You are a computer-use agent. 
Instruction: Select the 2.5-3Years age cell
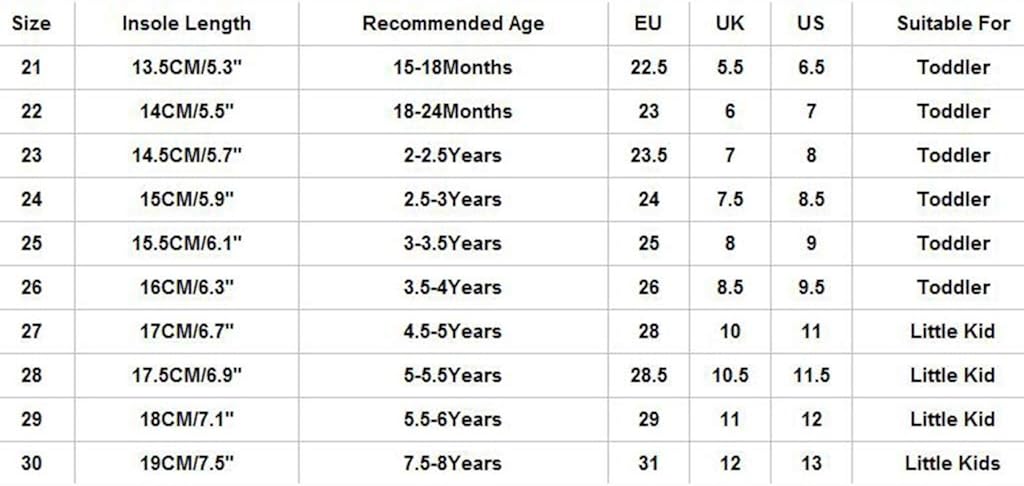pyautogui.click(x=453, y=199)
